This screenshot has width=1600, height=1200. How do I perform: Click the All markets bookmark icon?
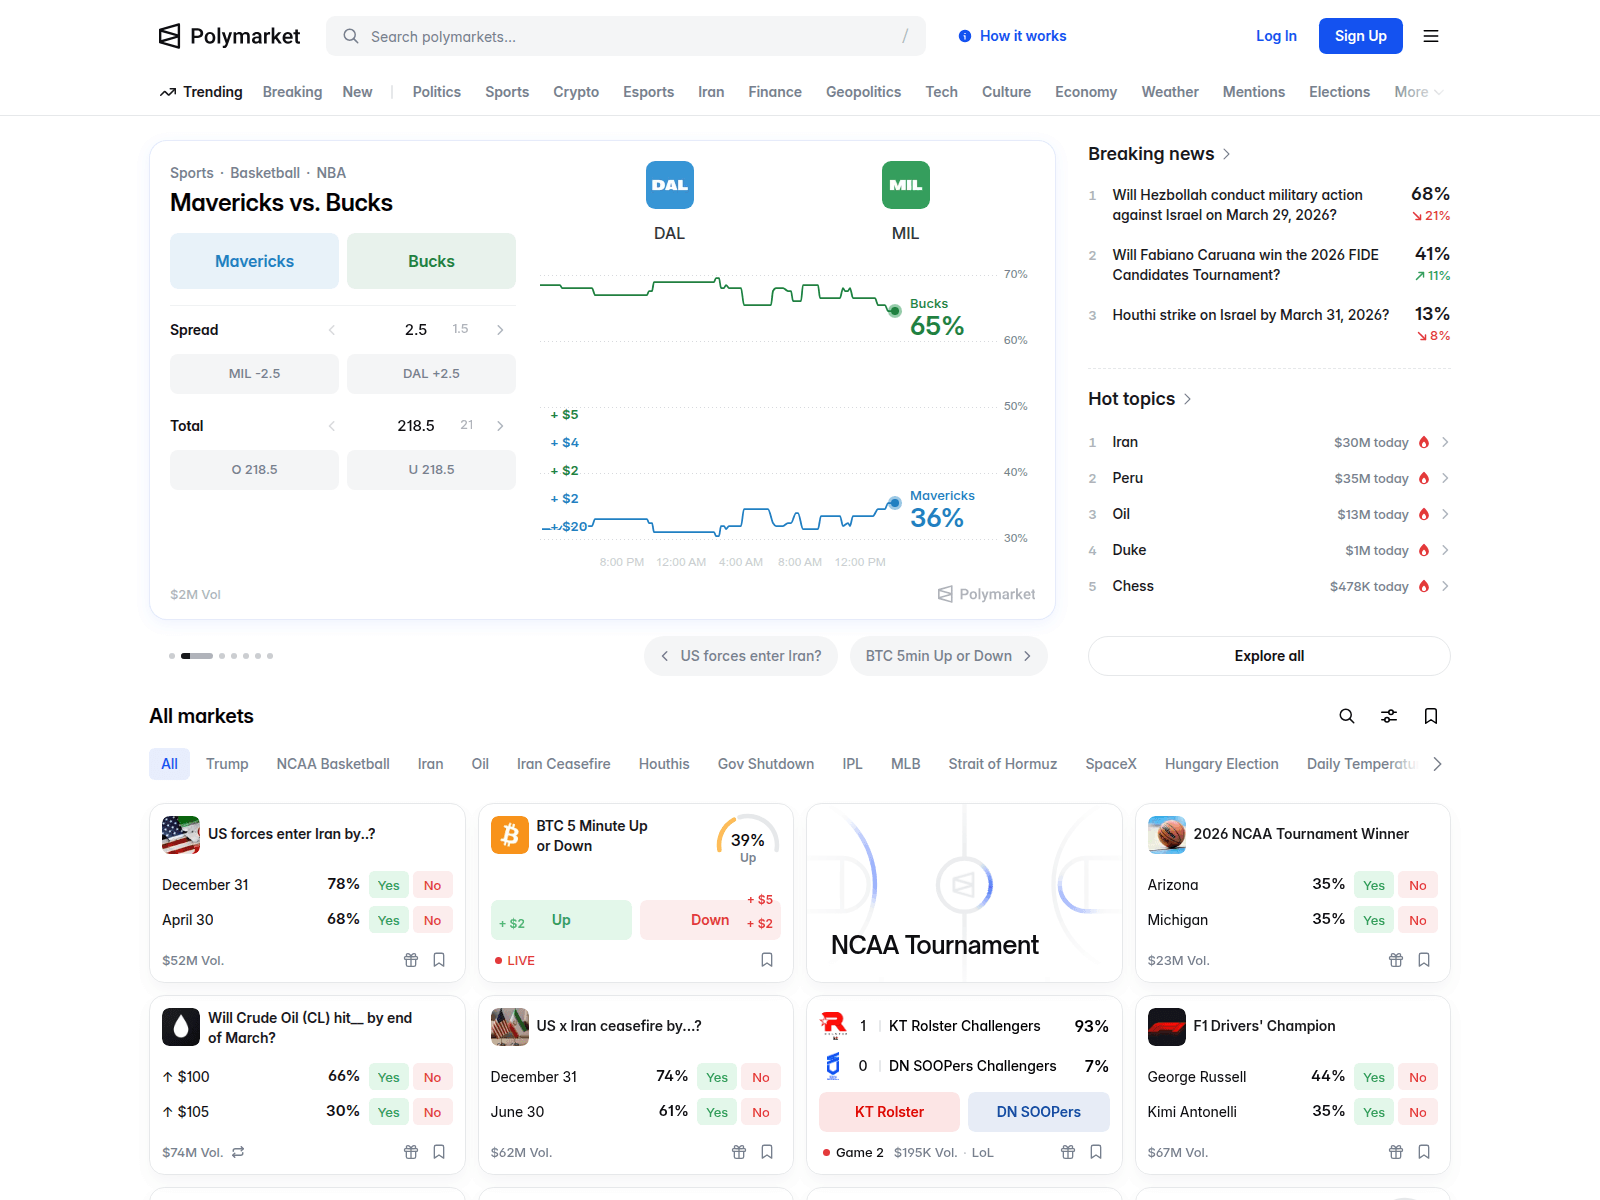tap(1431, 716)
